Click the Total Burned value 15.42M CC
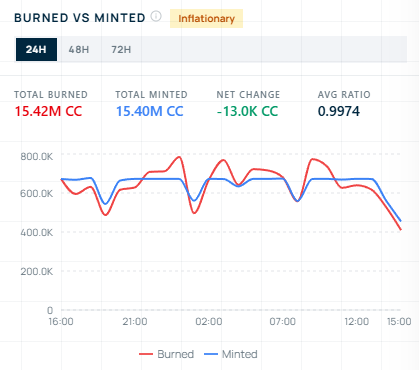Image resolution: width=419 pixels, height=370 pixels. (x=48, y=111)
